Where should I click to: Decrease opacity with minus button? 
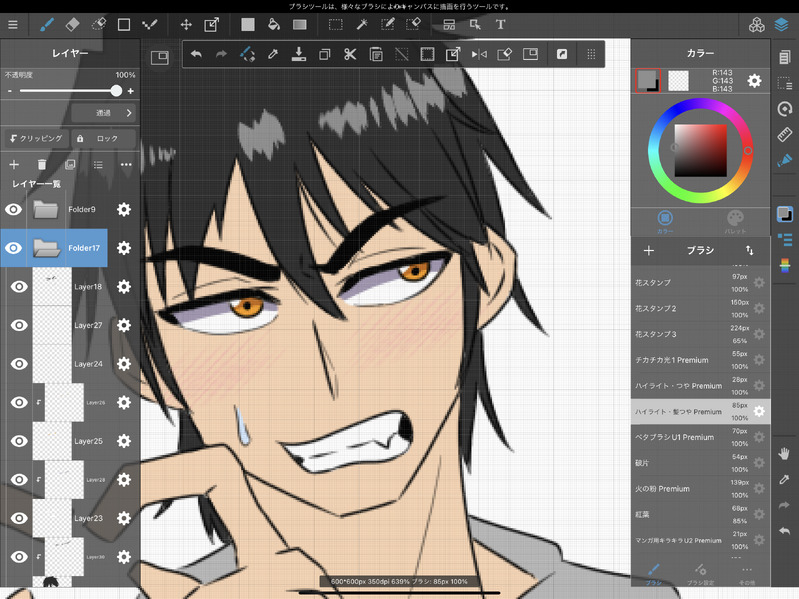(x=10, y=91)
